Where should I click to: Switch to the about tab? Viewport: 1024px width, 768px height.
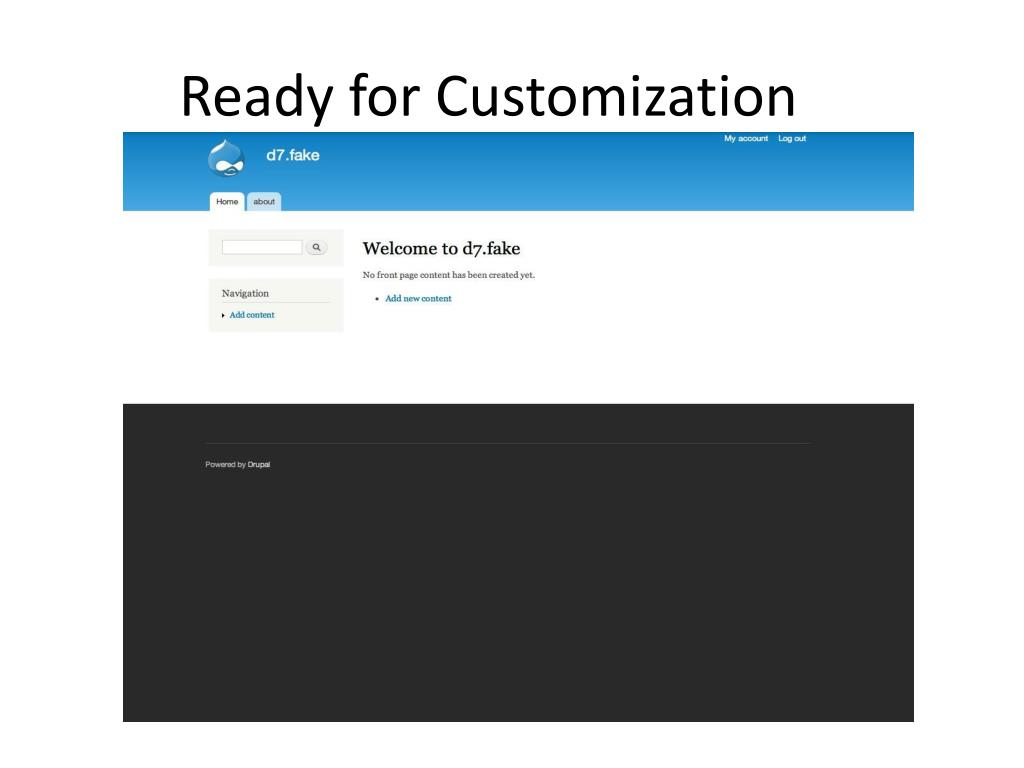(x=264, y=202)
